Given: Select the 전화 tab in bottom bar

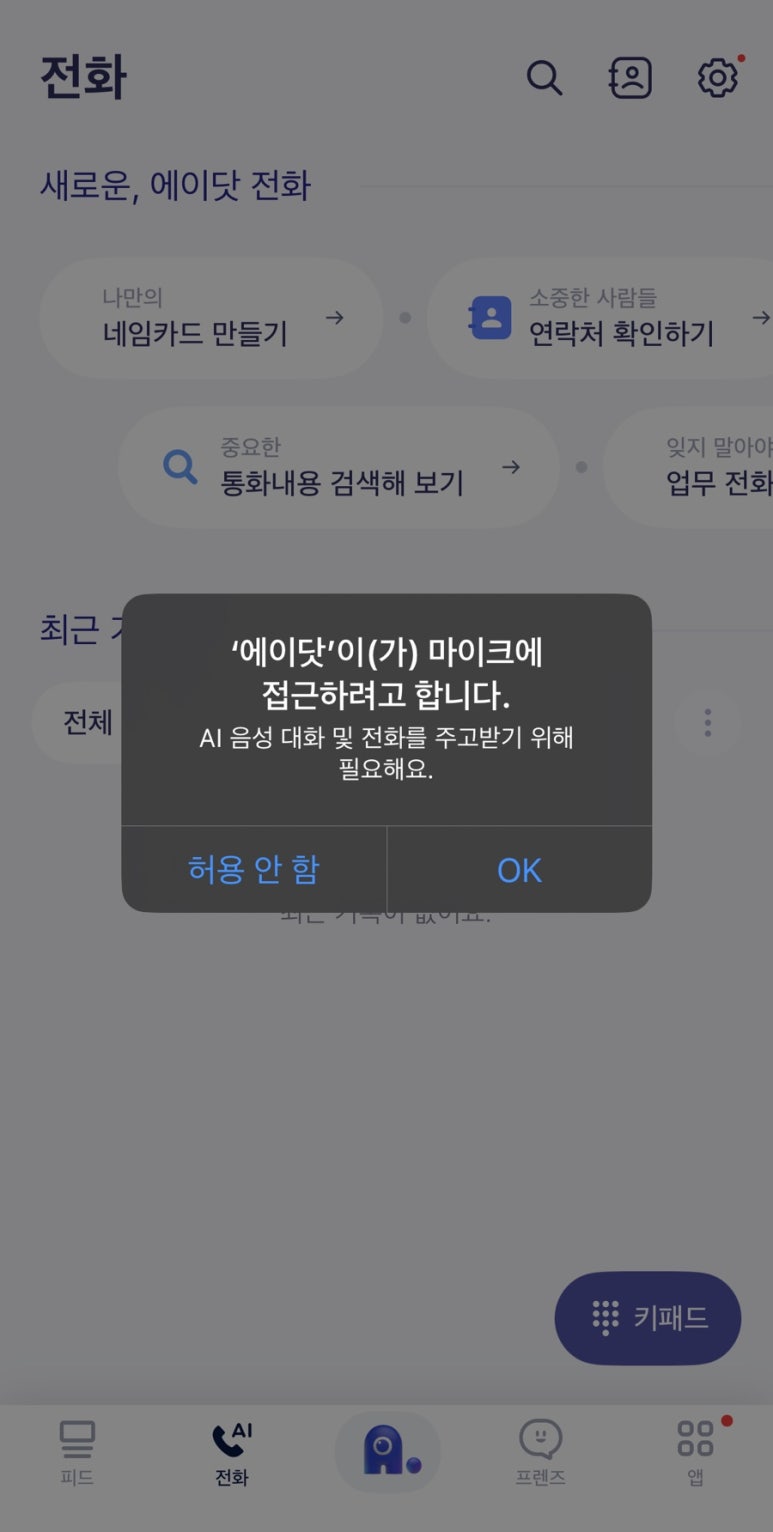Looking at the screenshot, I should [232, 1452].
